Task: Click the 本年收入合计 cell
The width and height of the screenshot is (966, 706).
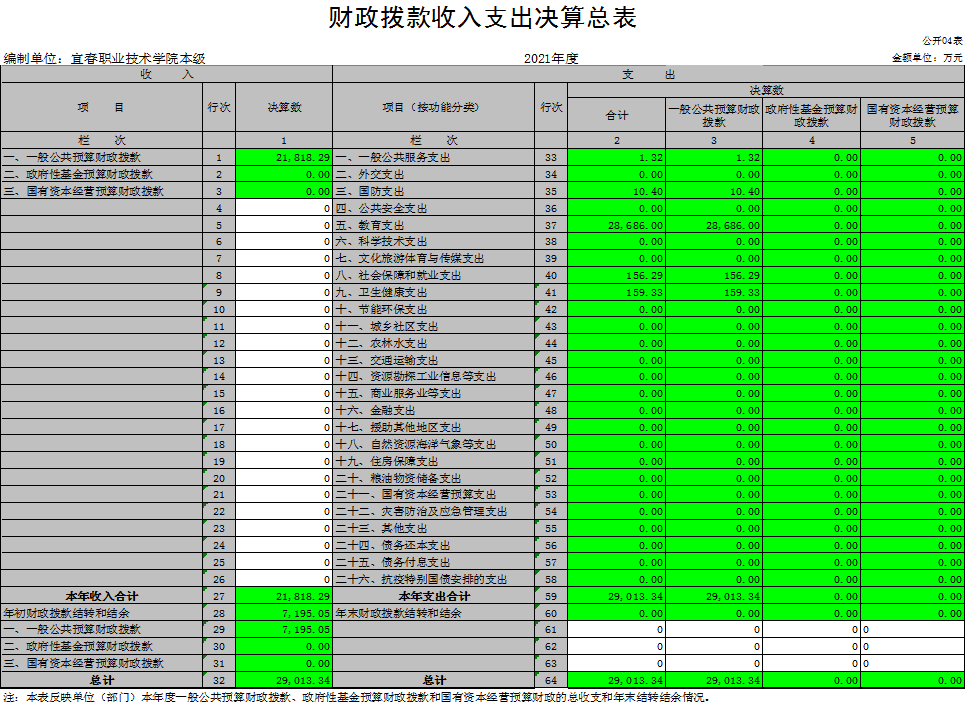Action: tap(100, 596)
